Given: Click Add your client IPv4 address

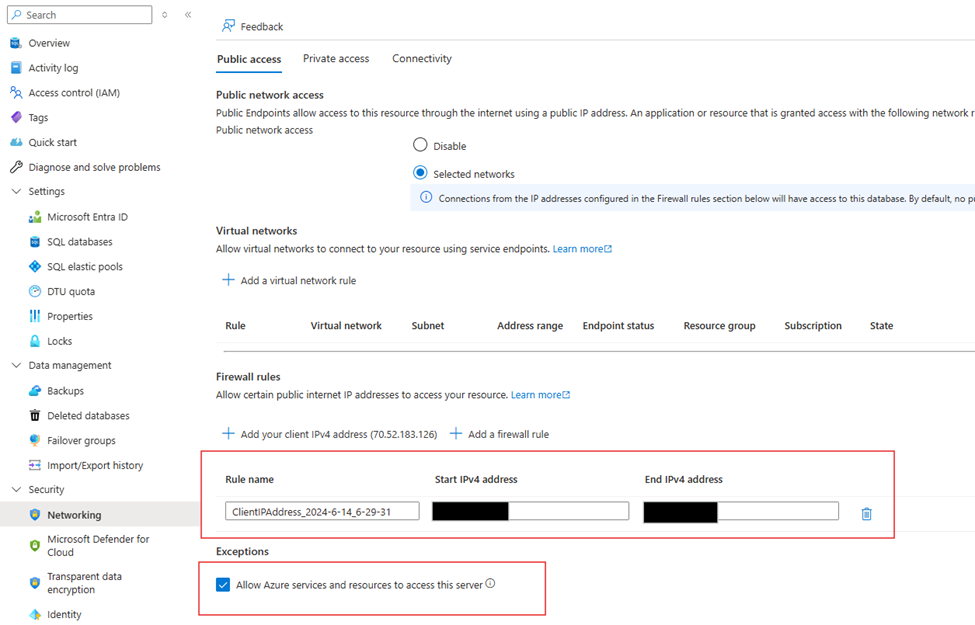Looking at the screenshot, I should click(x=330, y=434).
